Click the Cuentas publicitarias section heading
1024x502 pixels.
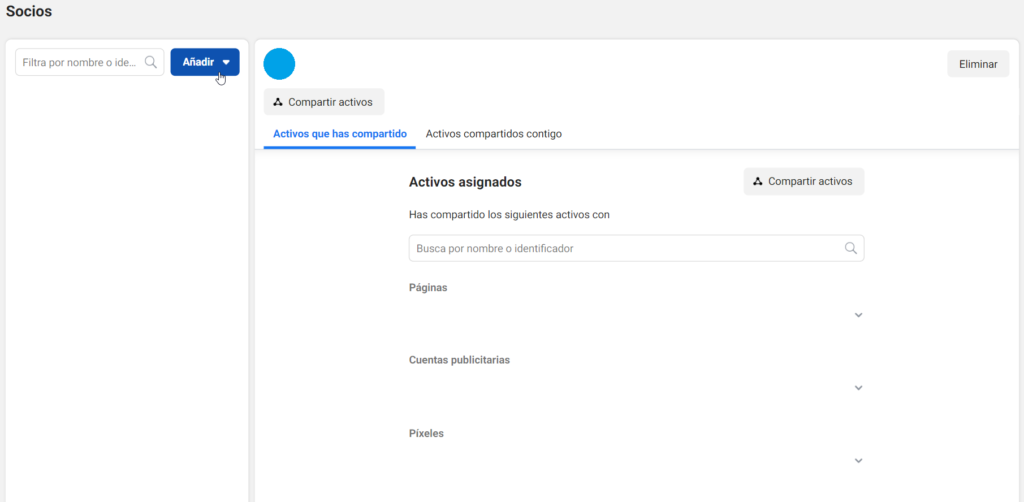point(459,360)
